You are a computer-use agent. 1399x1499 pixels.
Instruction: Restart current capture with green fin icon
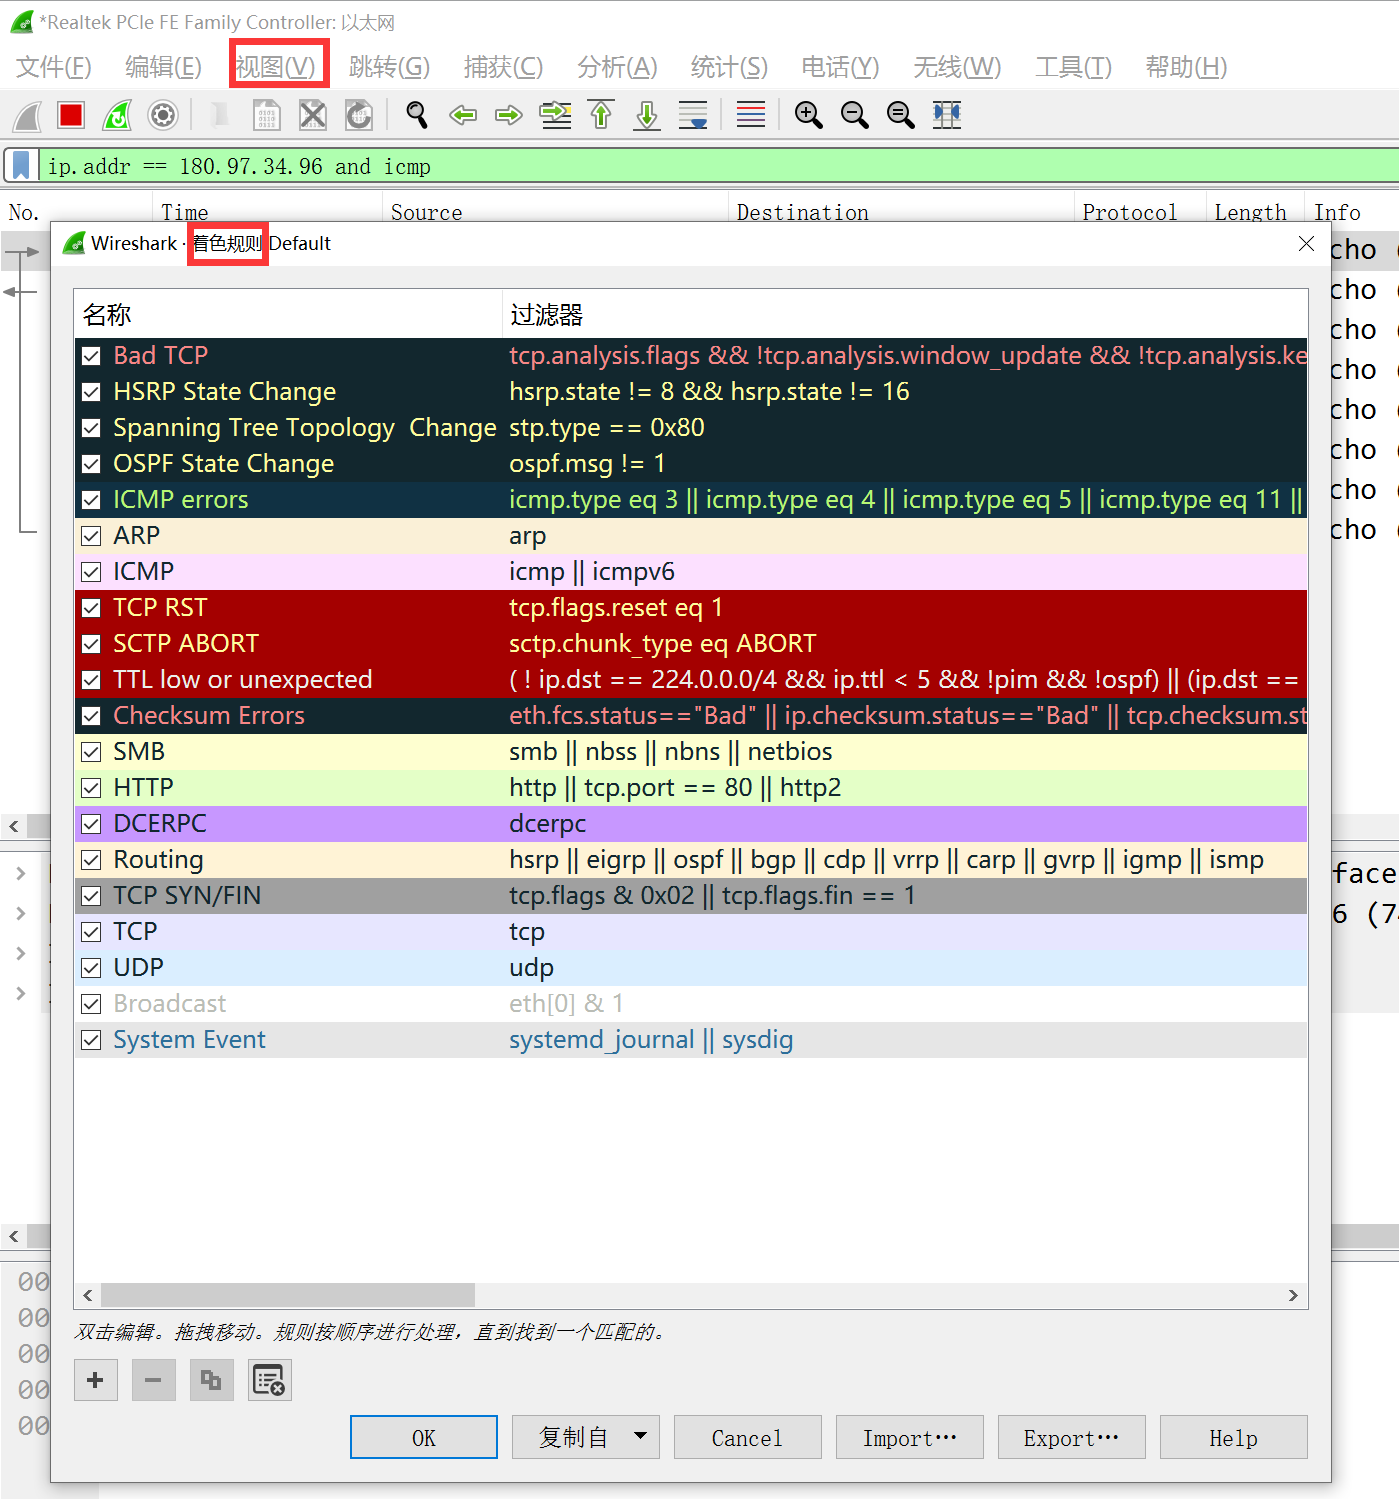click(x=117, y=116)
